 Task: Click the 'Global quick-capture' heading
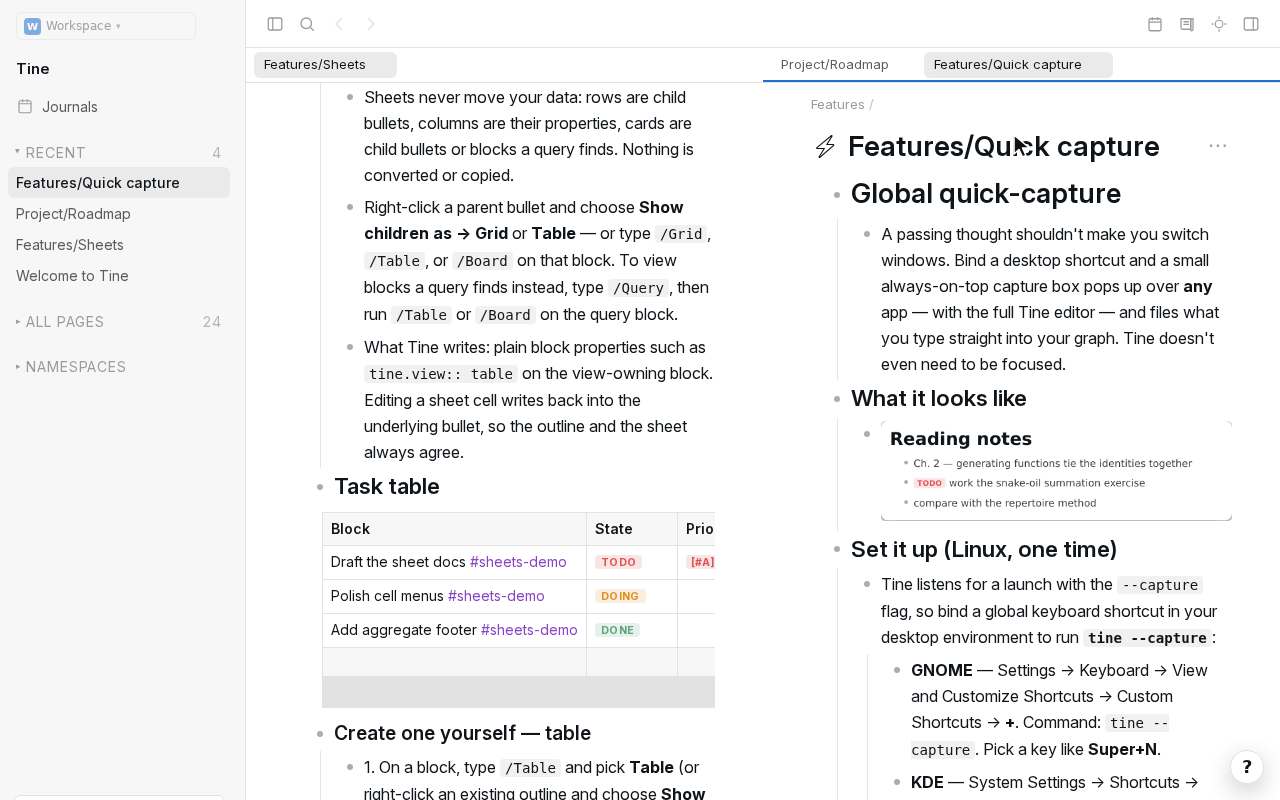click(x=986, y=194)
